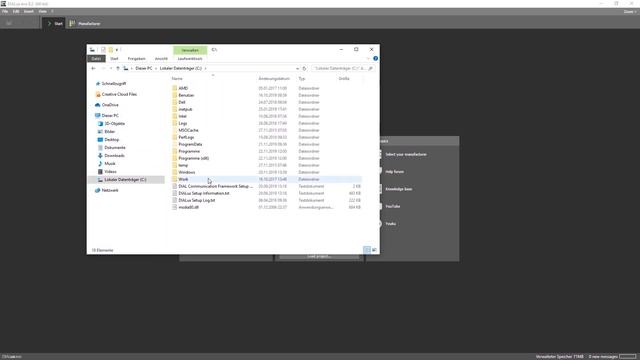This screenshot has height=360, width=640.
Task: Open Downloads in the navigation pane
Action: [114, 156]
